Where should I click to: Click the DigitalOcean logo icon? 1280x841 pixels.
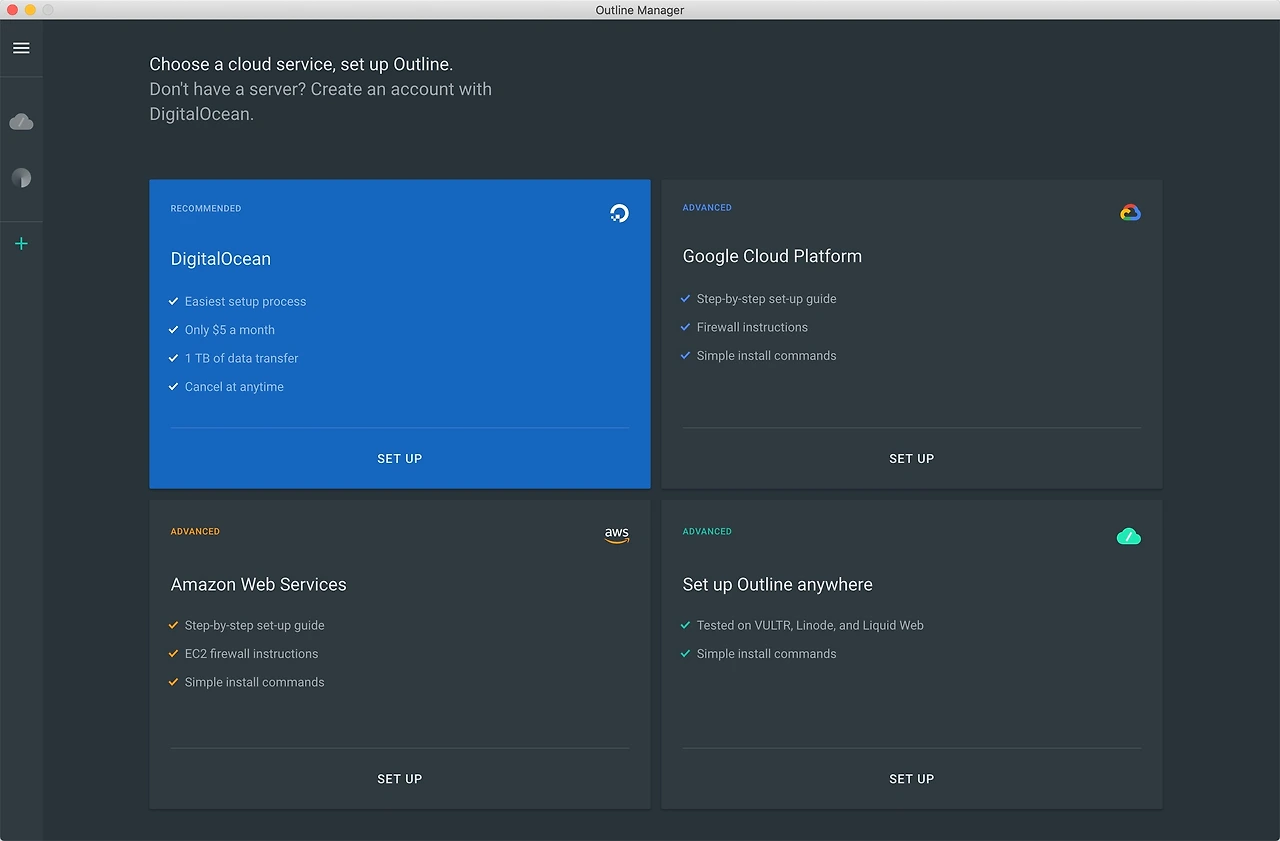click(619, 213)
